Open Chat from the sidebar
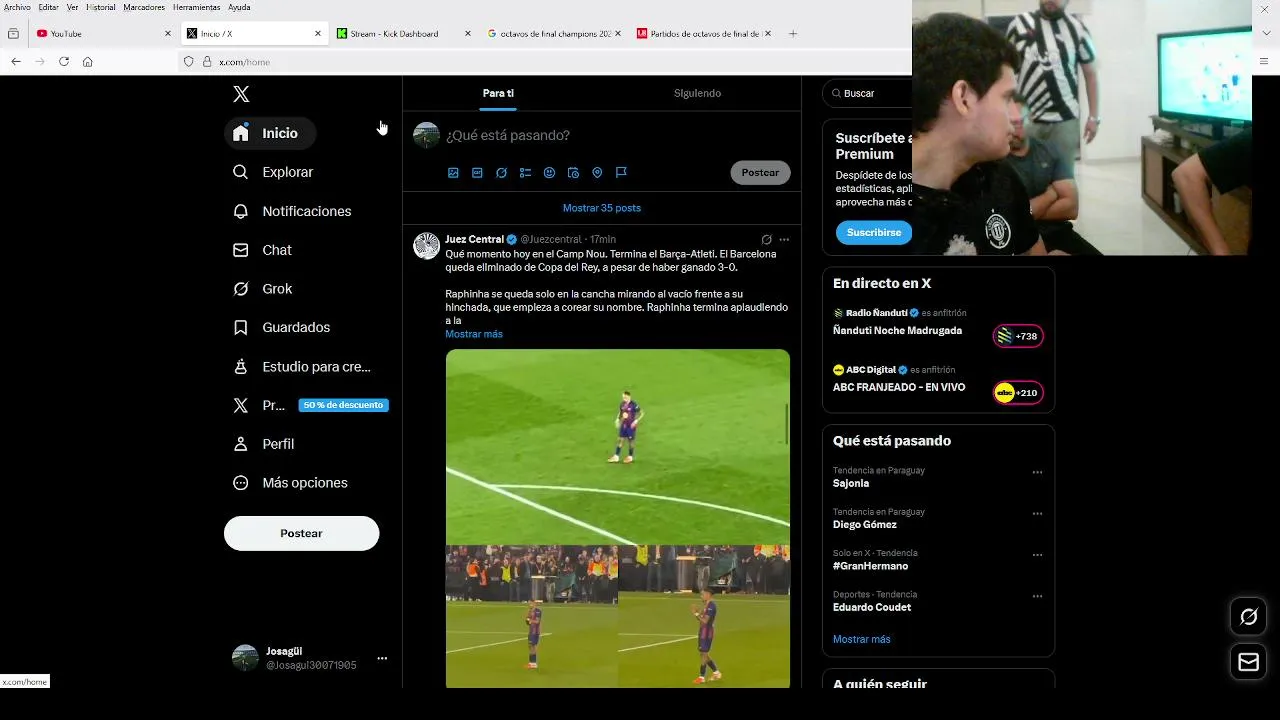 [262, 250]
